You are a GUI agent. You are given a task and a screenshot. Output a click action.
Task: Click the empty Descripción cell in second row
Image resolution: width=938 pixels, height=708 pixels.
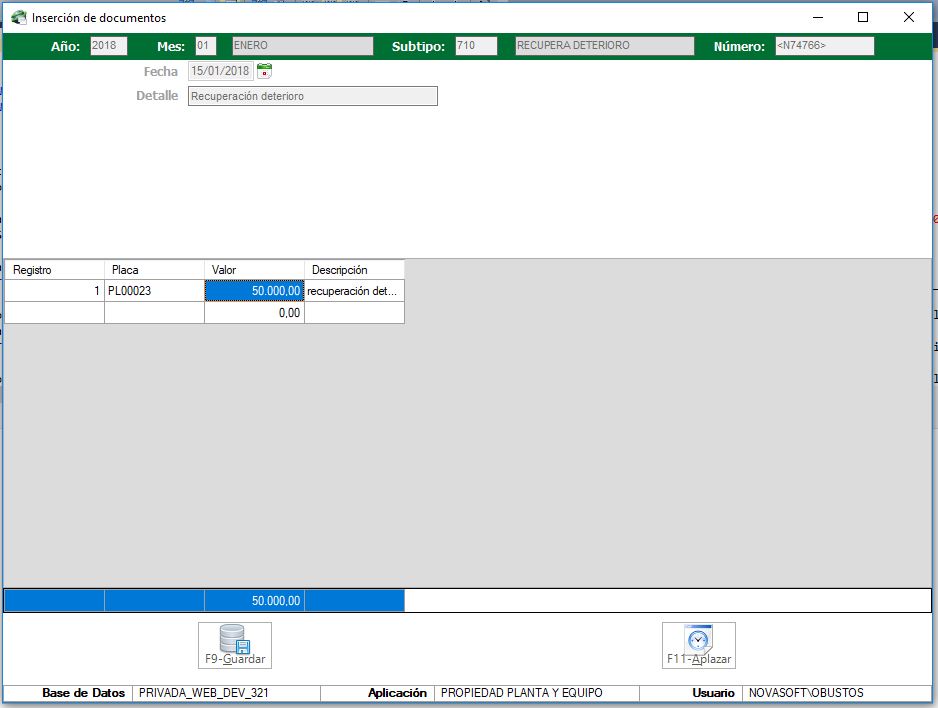pyautogui.click(x=354, y=313)
